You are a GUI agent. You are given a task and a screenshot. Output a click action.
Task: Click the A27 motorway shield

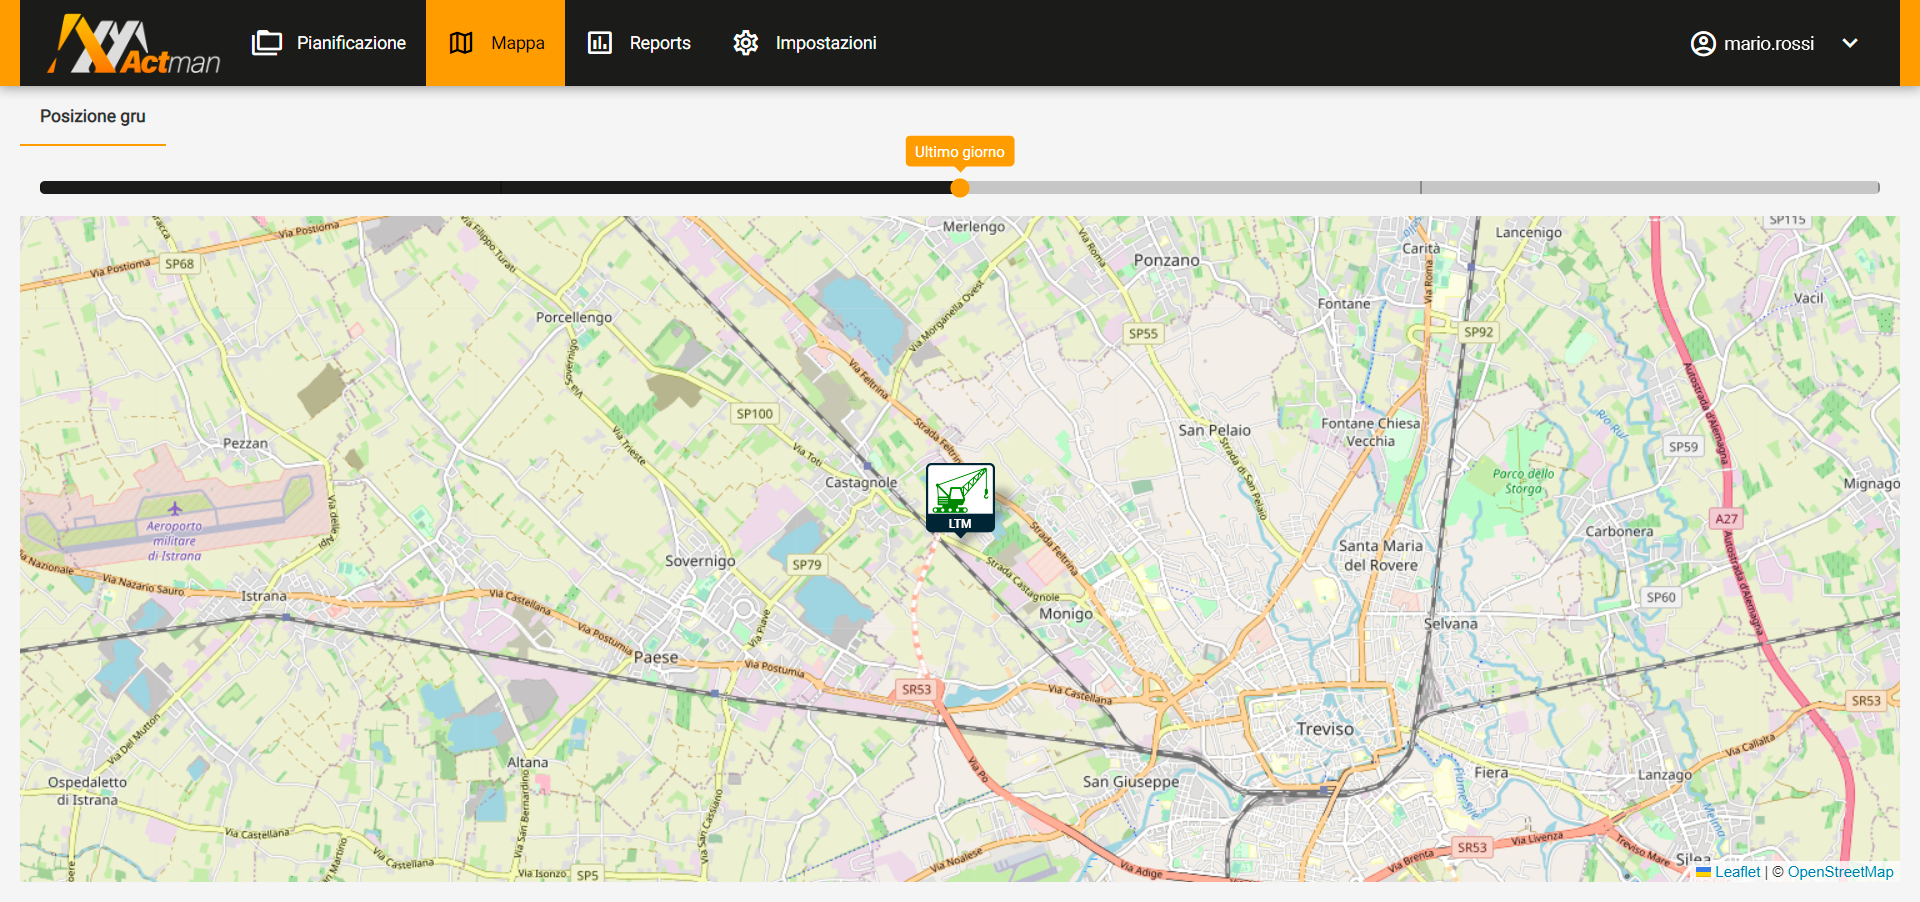click(1726, 519)
